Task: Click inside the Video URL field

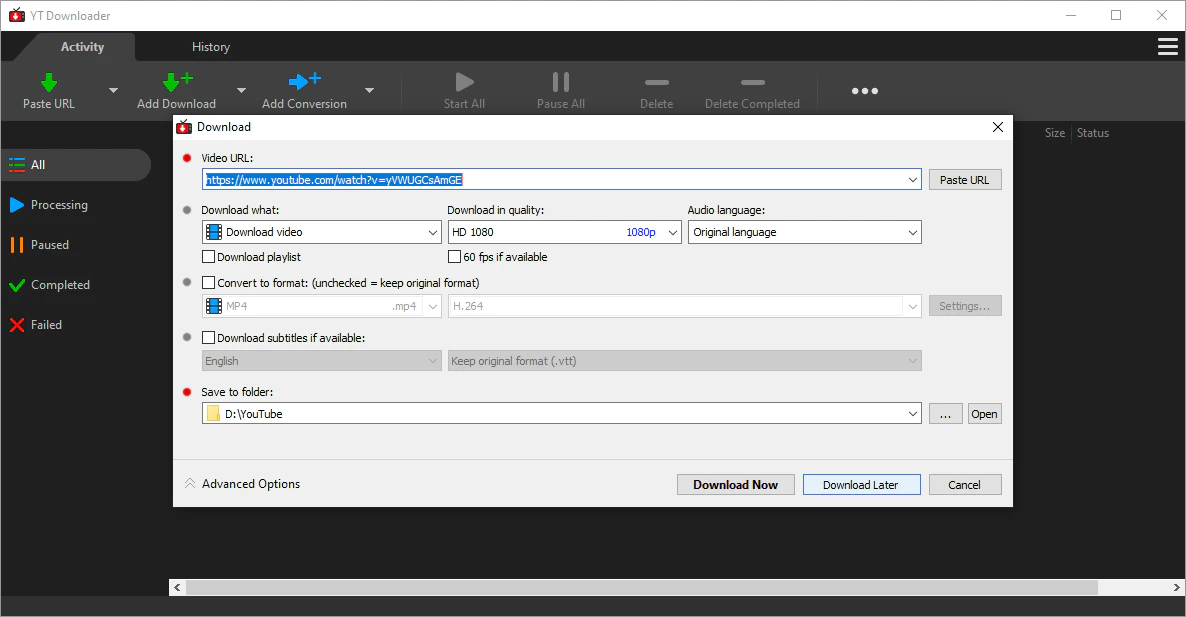Action: tap(560, 179)
